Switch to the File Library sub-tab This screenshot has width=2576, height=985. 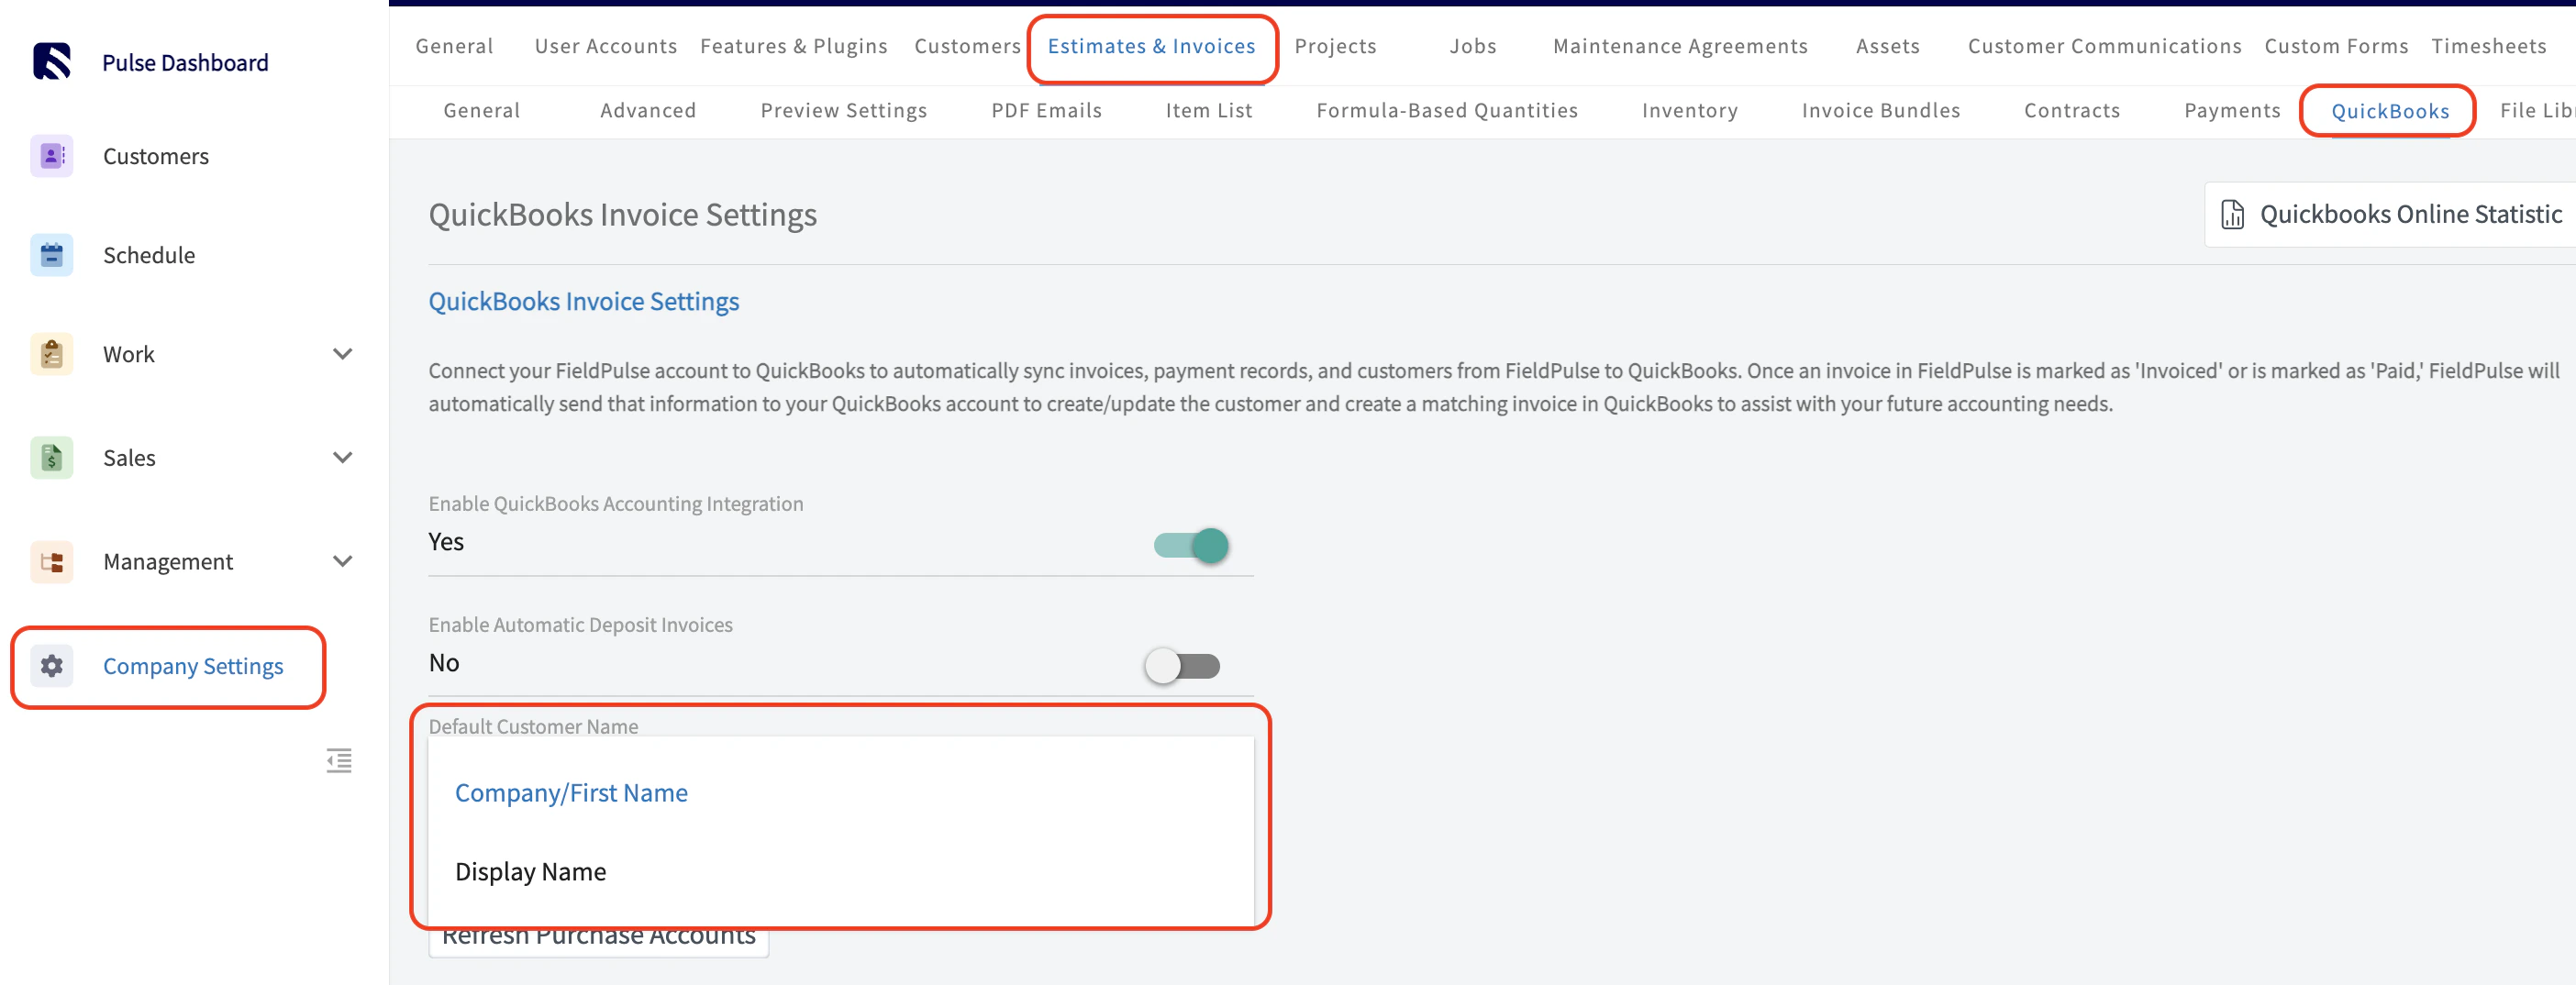click(2537, 110)
